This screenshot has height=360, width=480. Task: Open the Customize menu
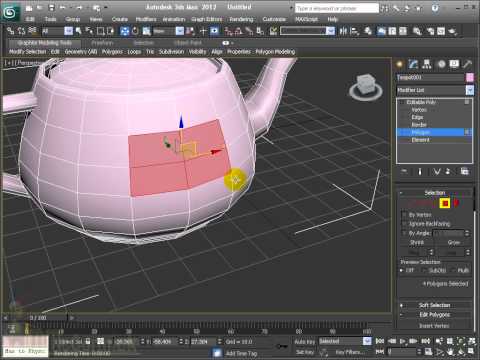[x=274, y=19]
